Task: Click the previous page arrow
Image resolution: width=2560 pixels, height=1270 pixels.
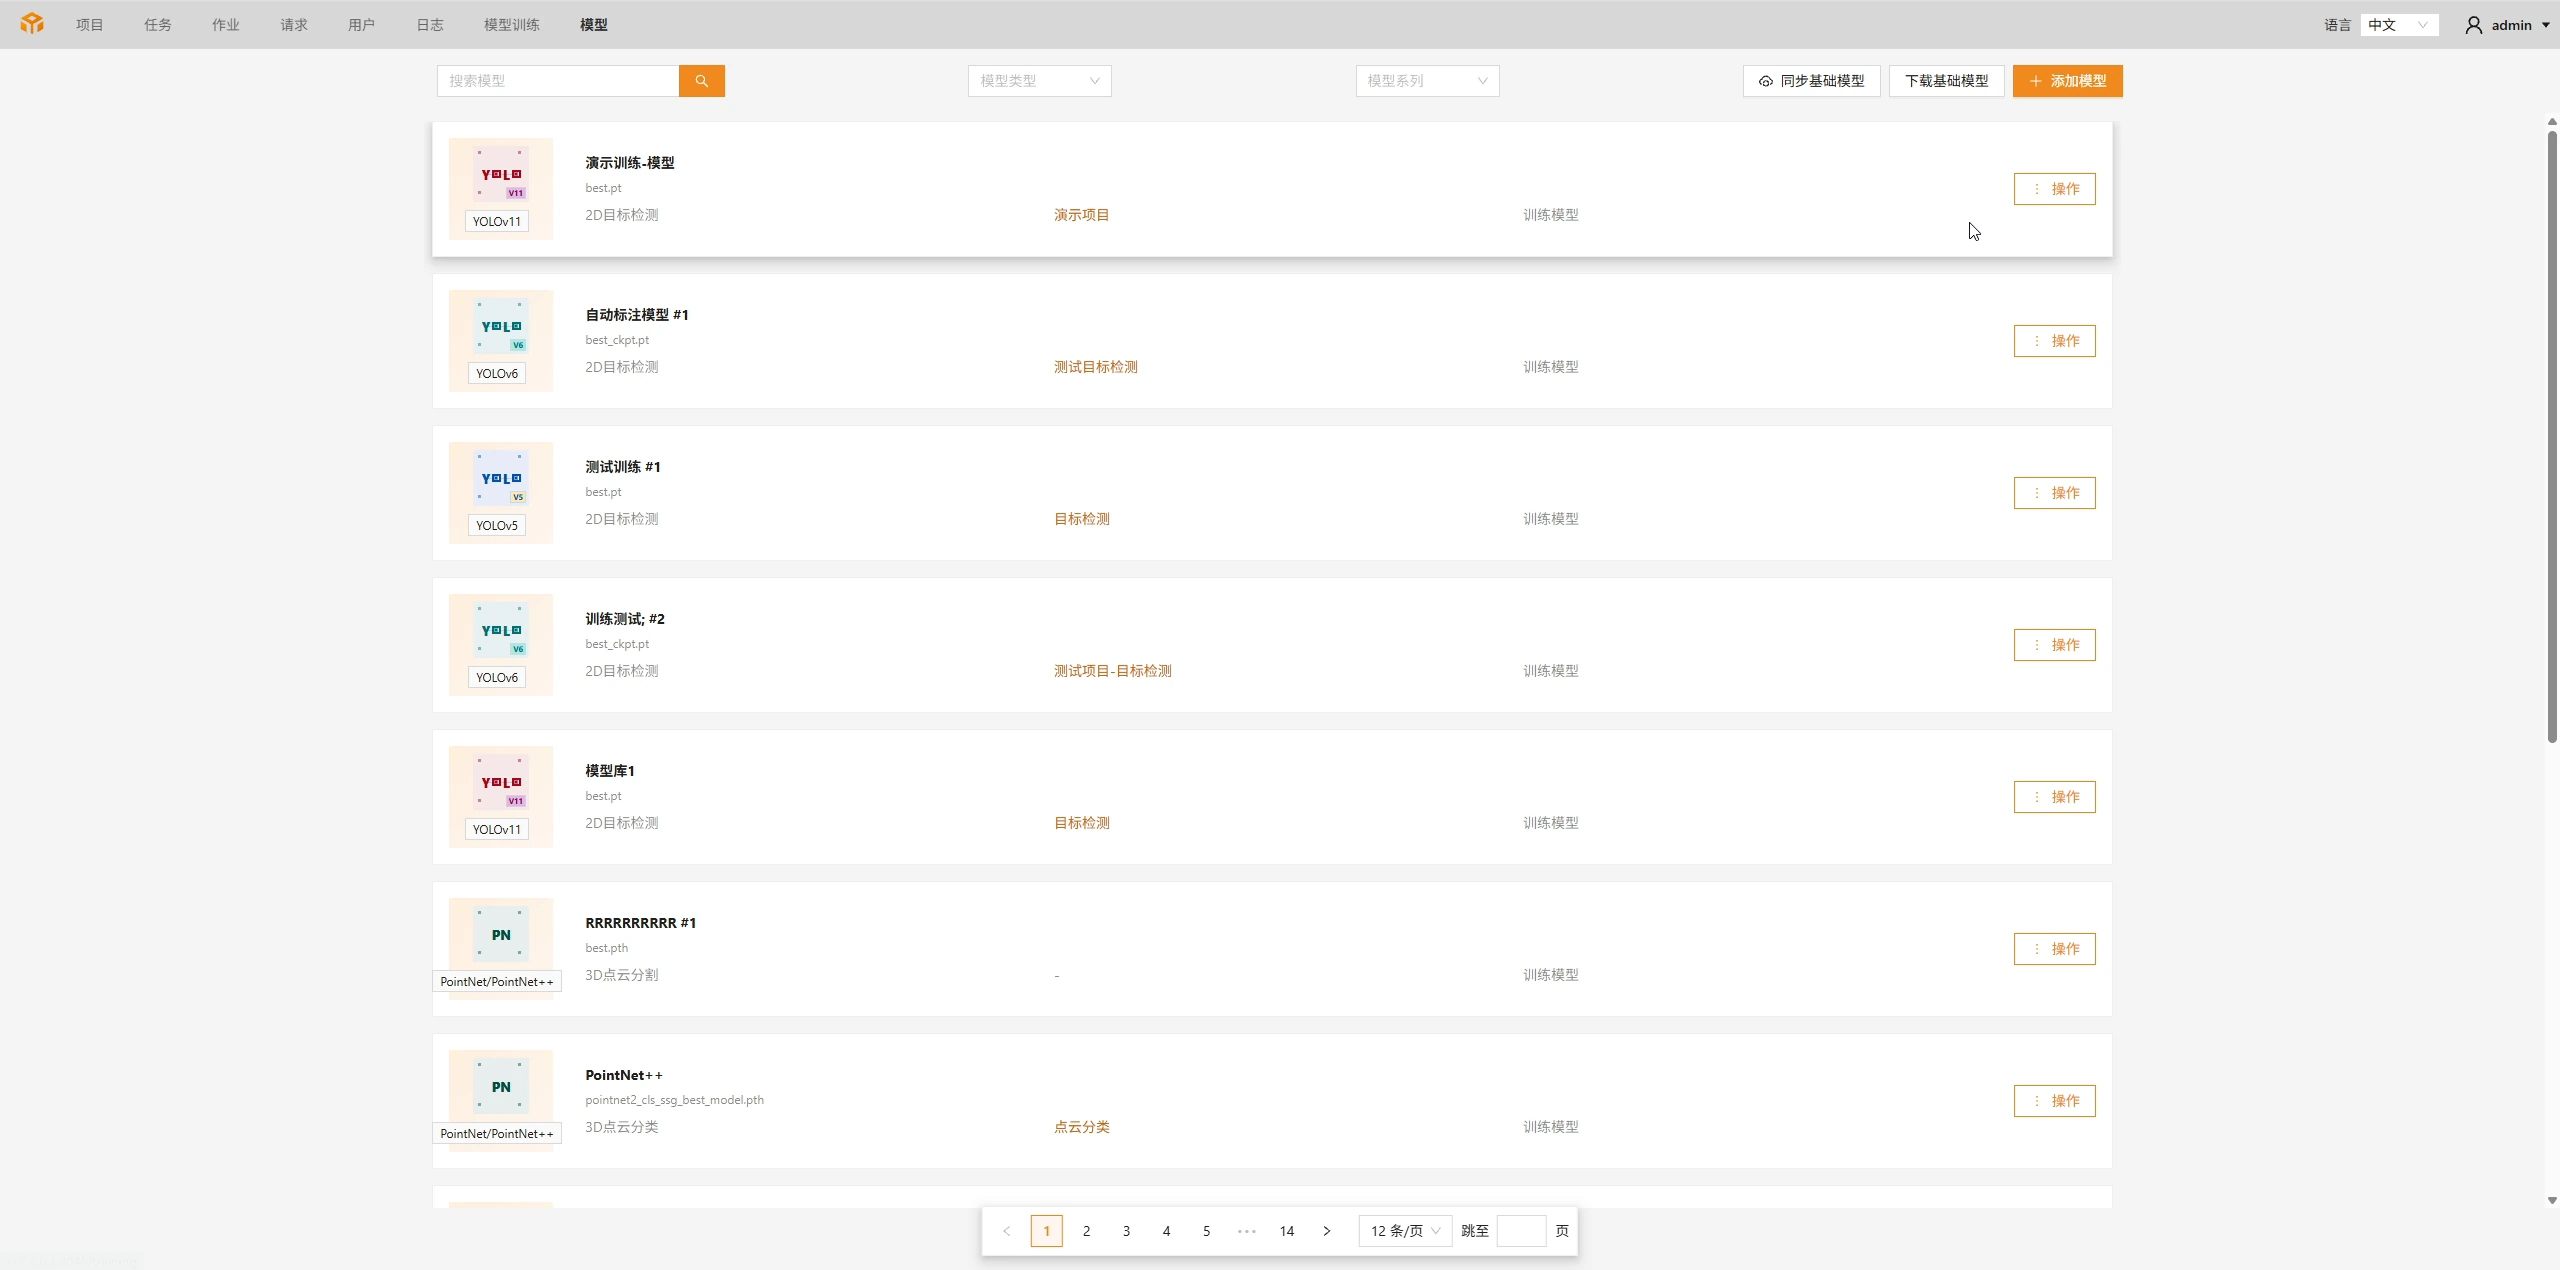Action: (1007, 1231)
